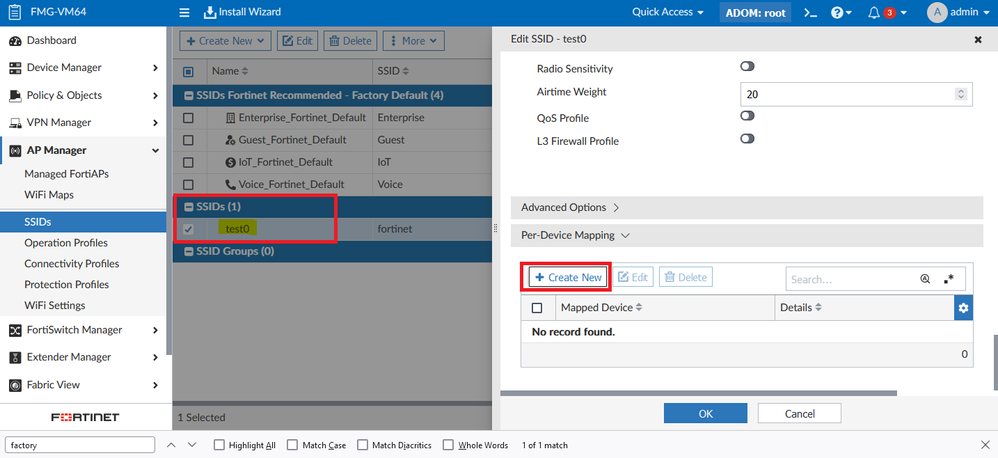
Task: Click the Policy & Objects icon
Action: pos(15,95)
